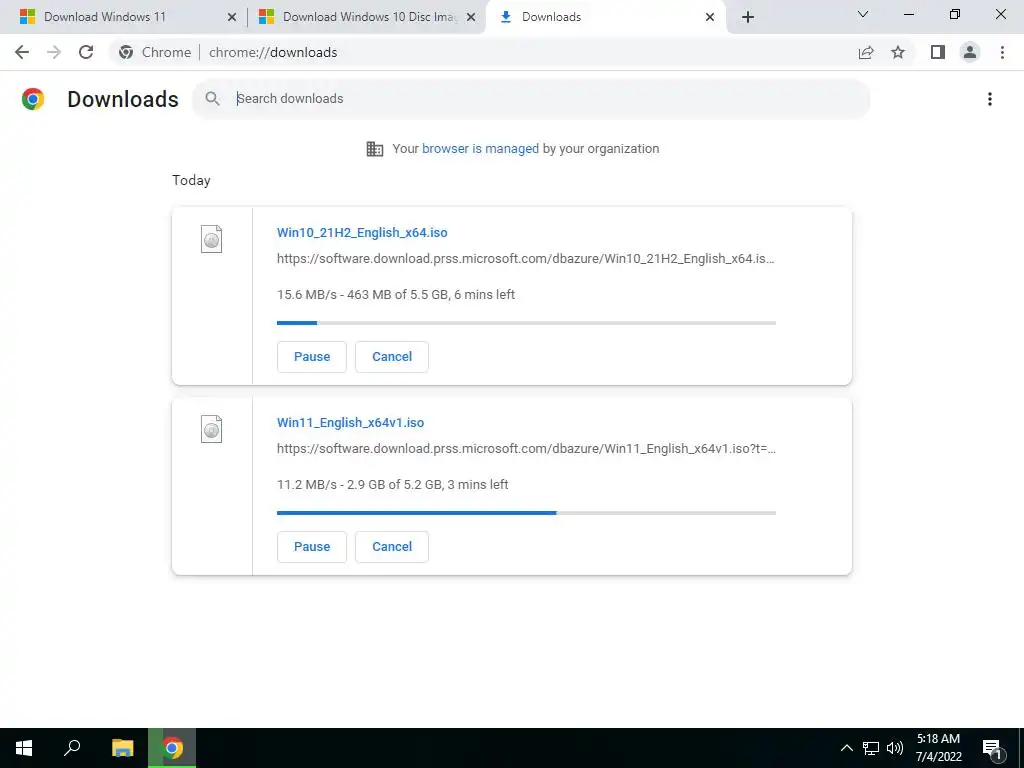
Task: Open the notification center icon
Action: click(993, 749)
